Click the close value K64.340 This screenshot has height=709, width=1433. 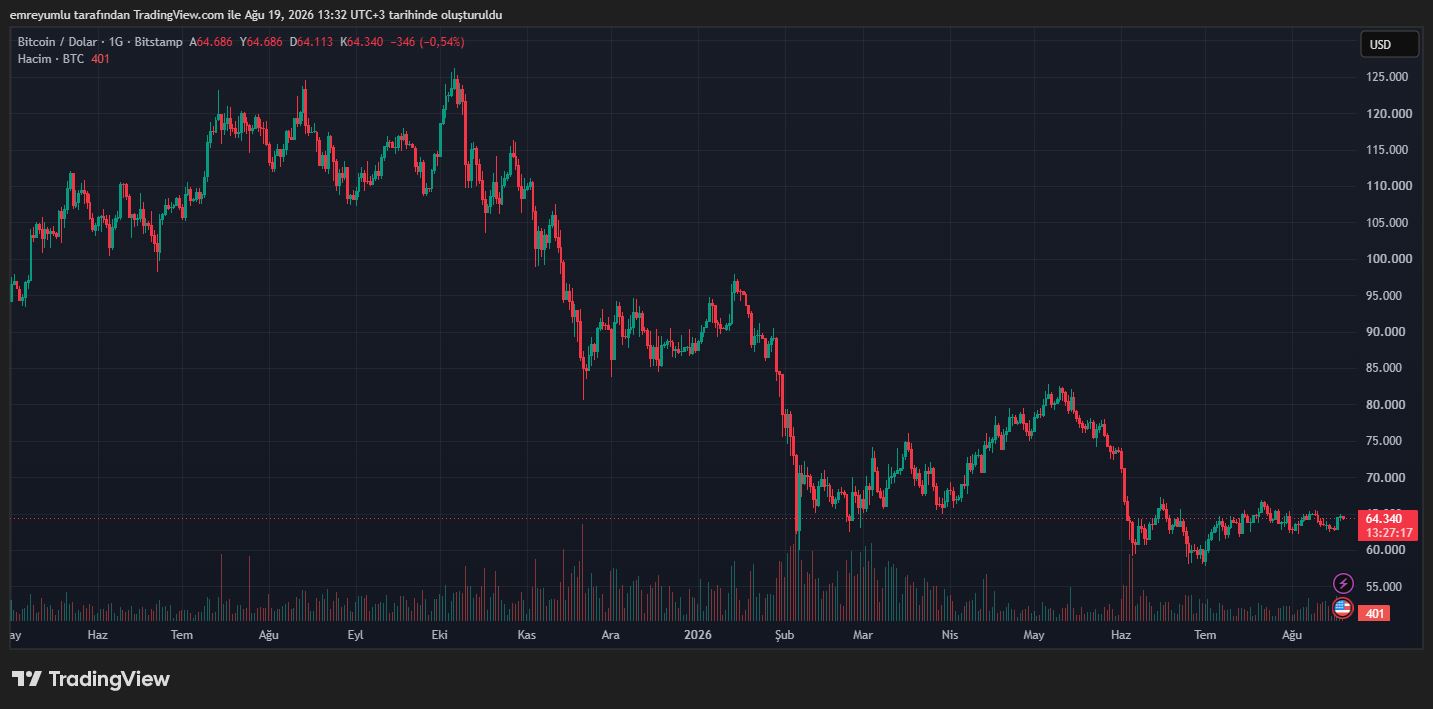(x=362, y=42)
